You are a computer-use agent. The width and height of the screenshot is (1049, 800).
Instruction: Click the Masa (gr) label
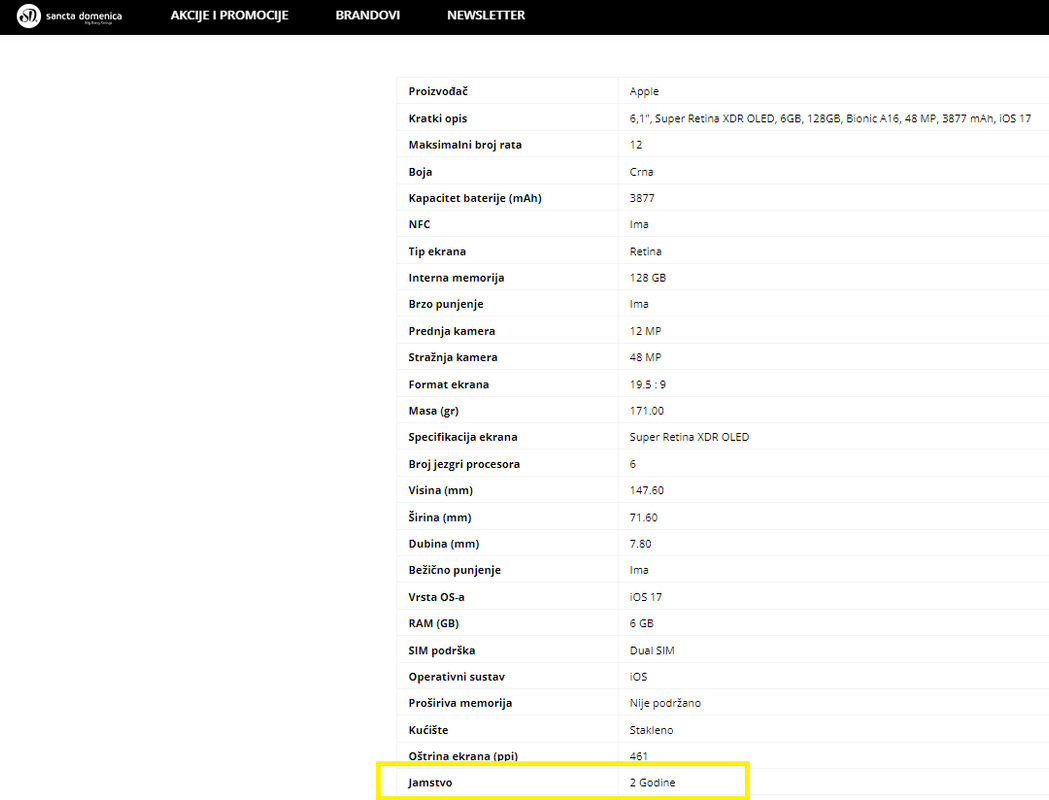[x=434, y=411]
